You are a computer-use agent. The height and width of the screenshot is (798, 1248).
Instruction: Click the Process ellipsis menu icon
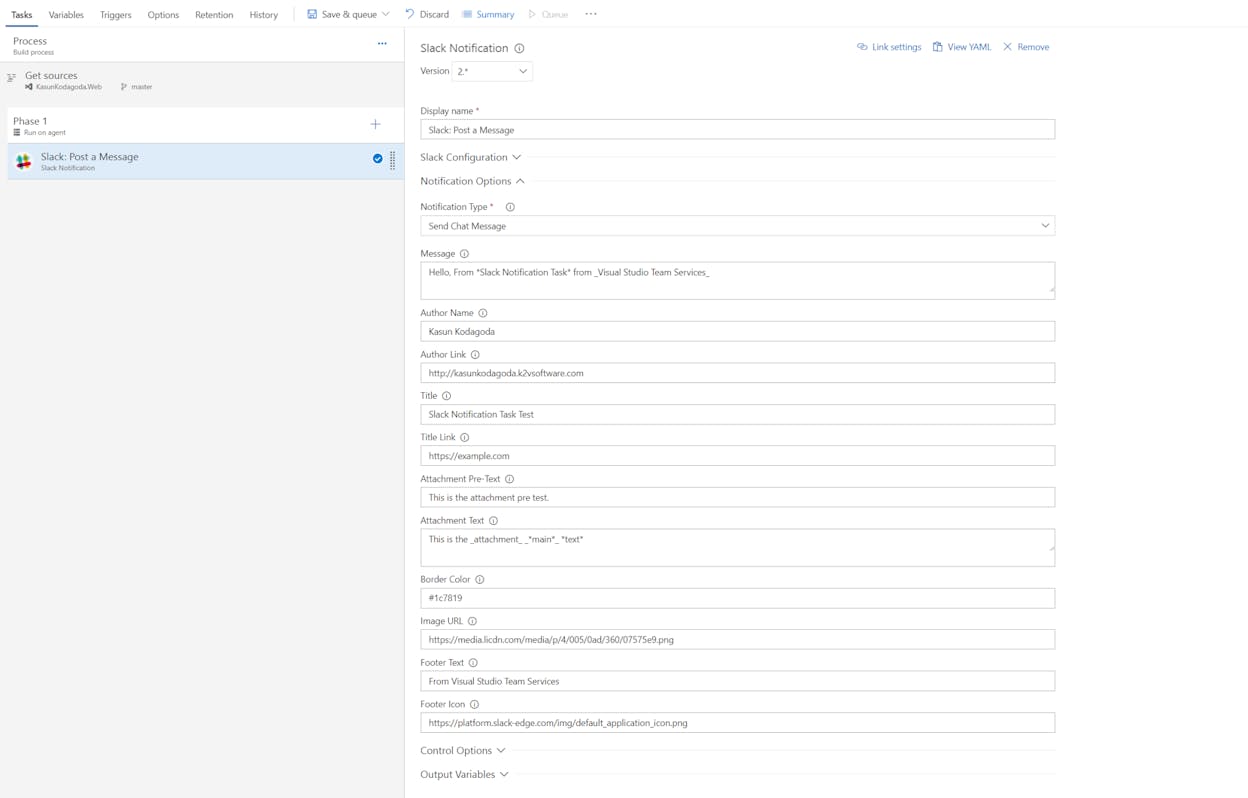382,44
